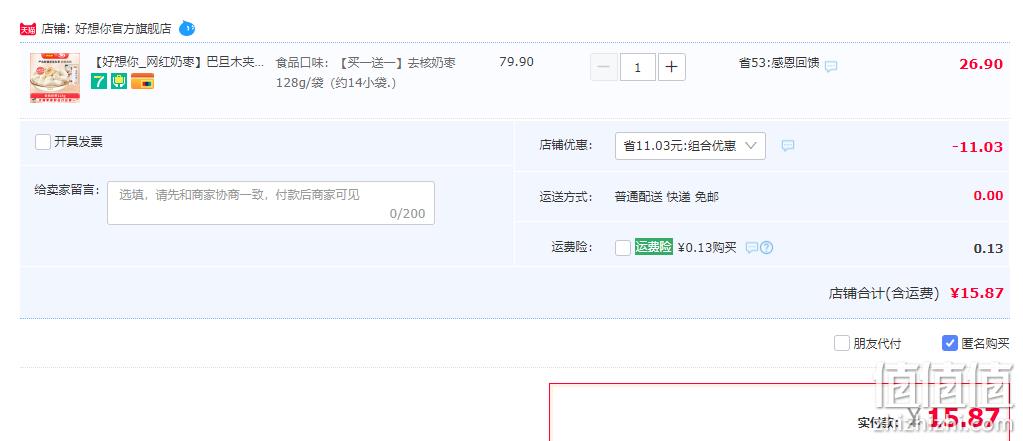Uncheck the 匿名购买 checkbox
Screen dimensions: 1023x441
click(950, 343)
